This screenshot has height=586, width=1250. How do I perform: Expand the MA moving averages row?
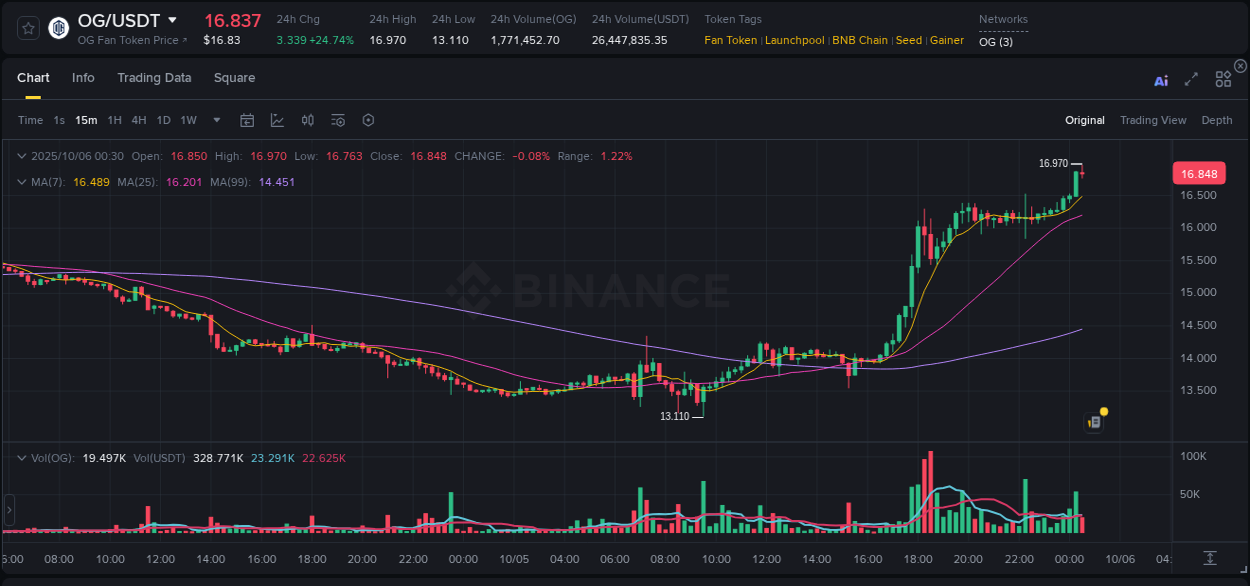coord(22,182)
